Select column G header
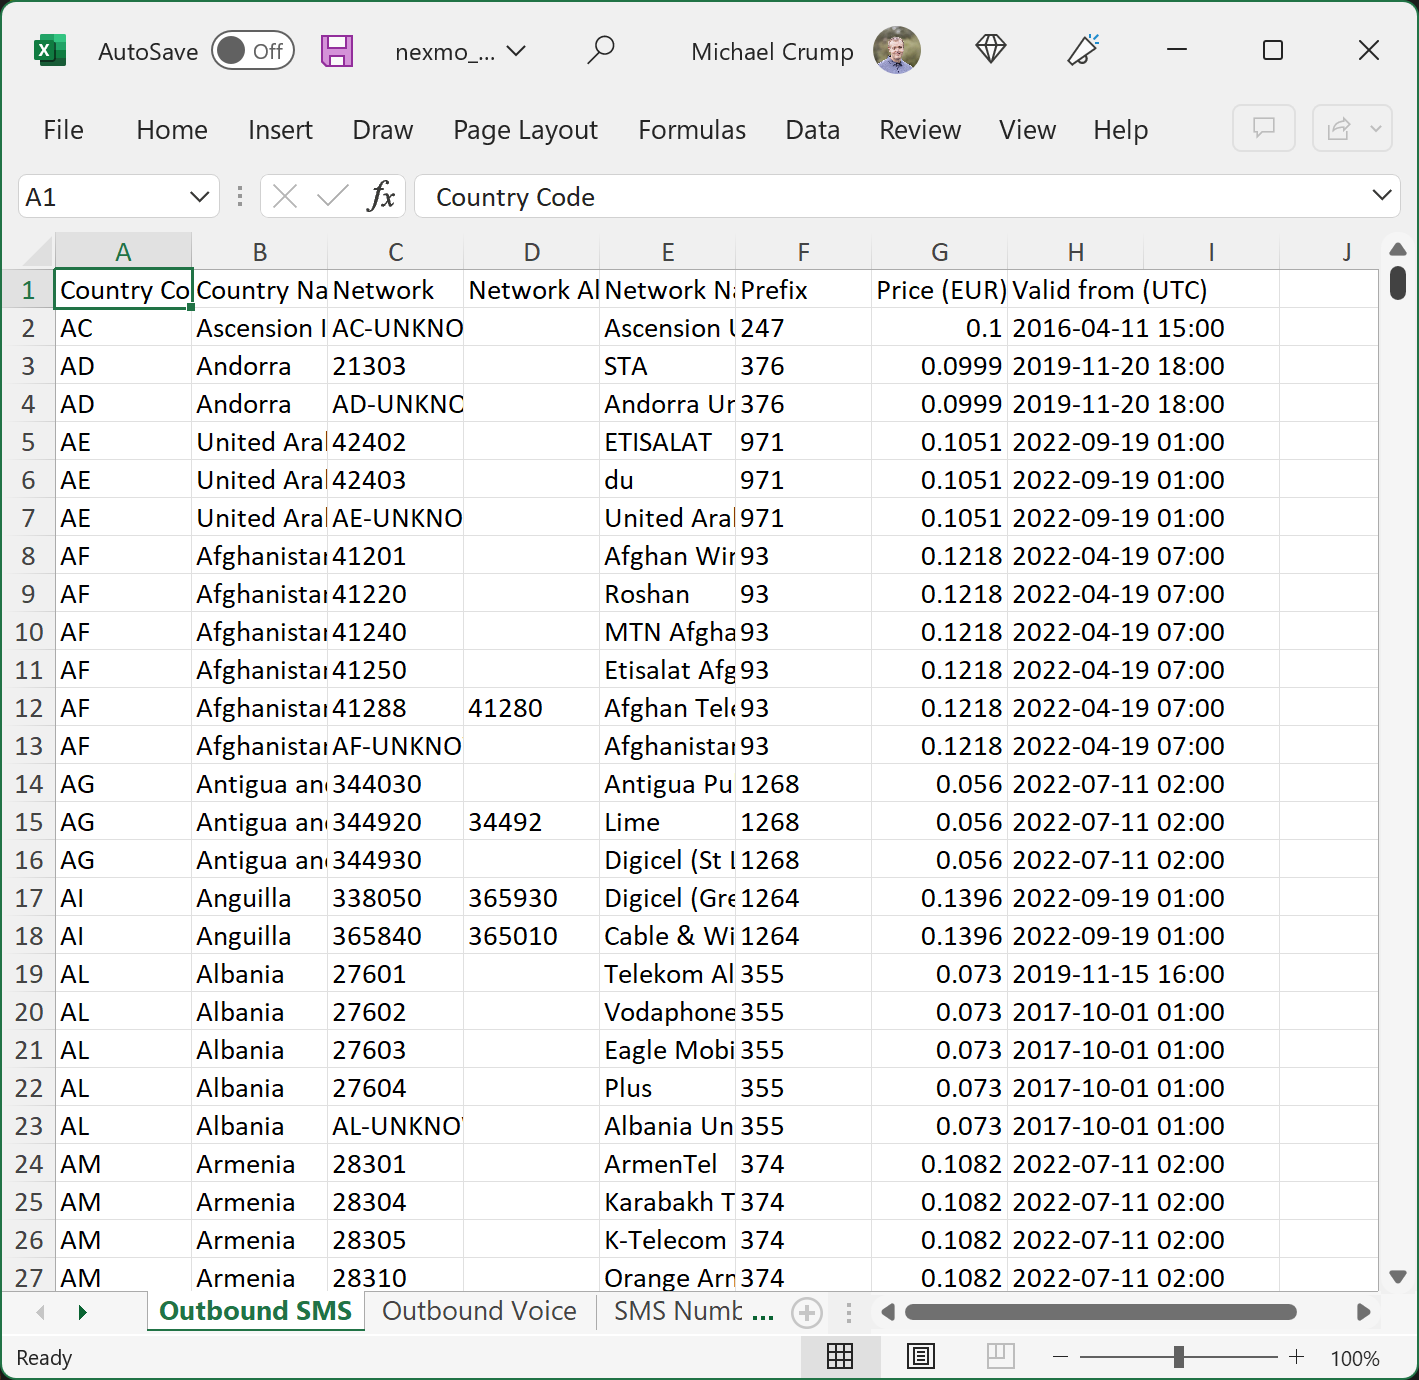Image resolution: width=1419 pixels, height=1380 pixels. [x=939, y=252]
